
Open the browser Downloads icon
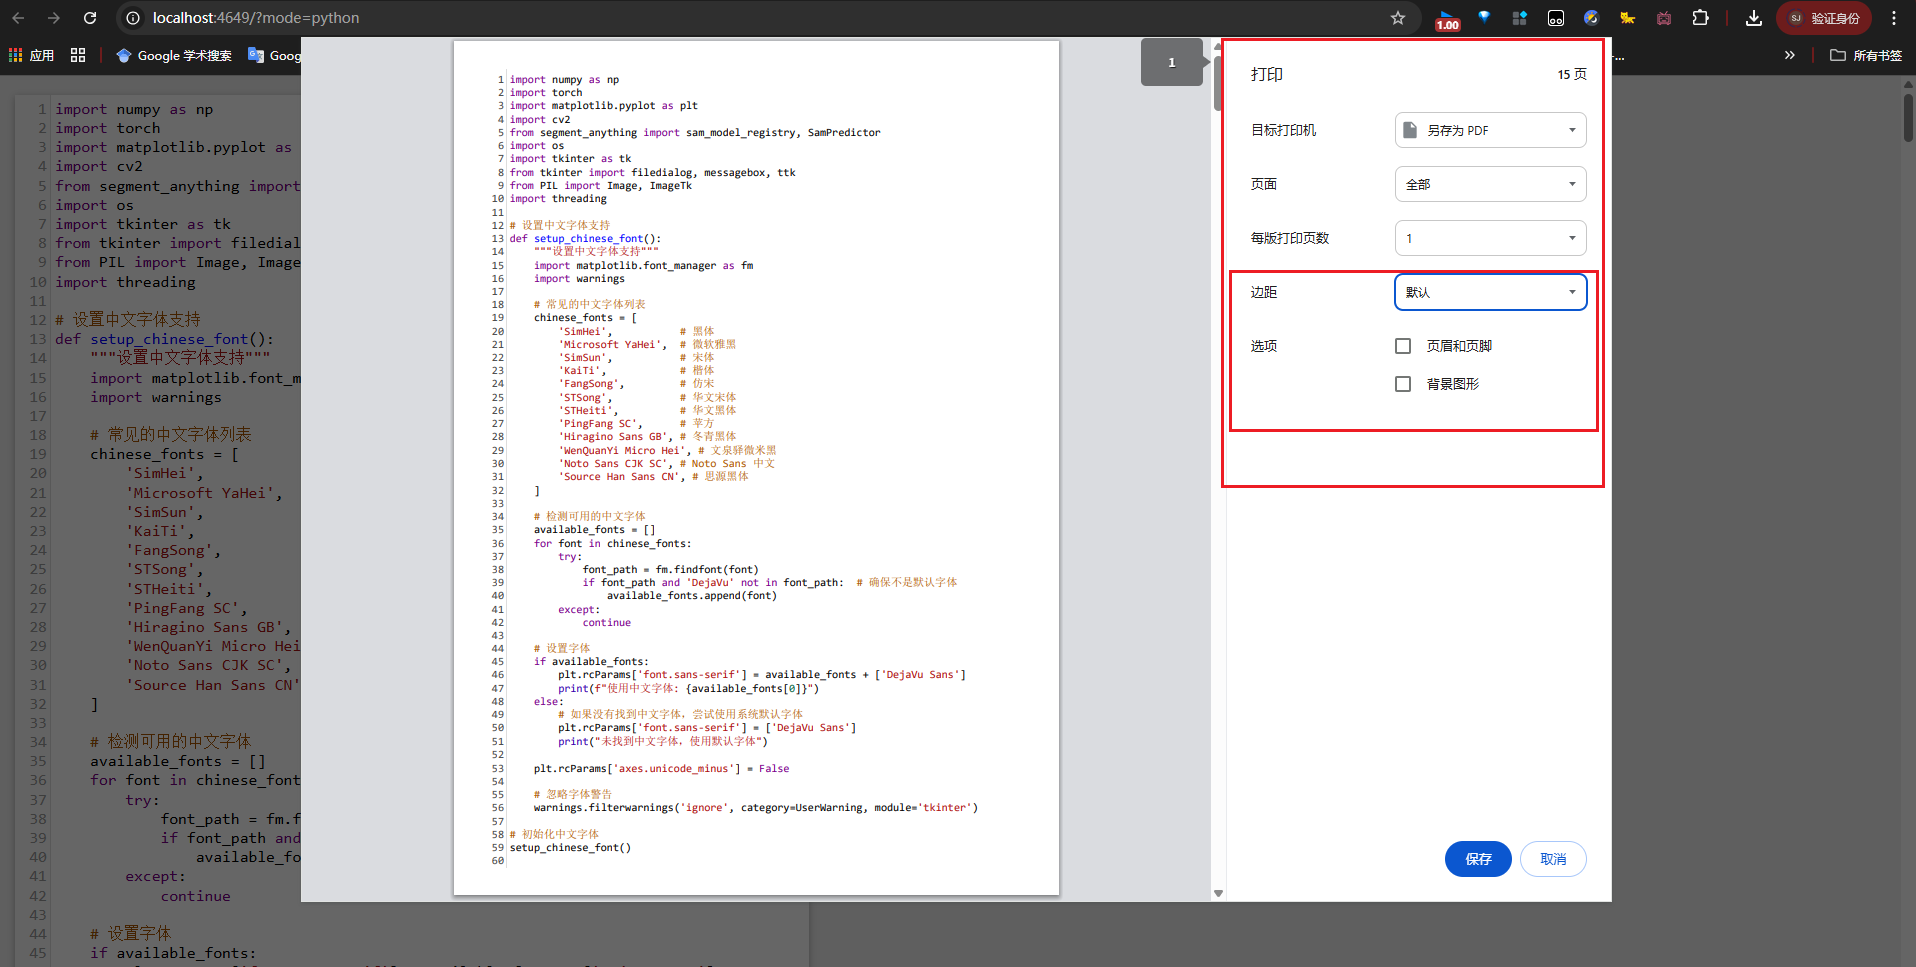[x=1754, y=18]
